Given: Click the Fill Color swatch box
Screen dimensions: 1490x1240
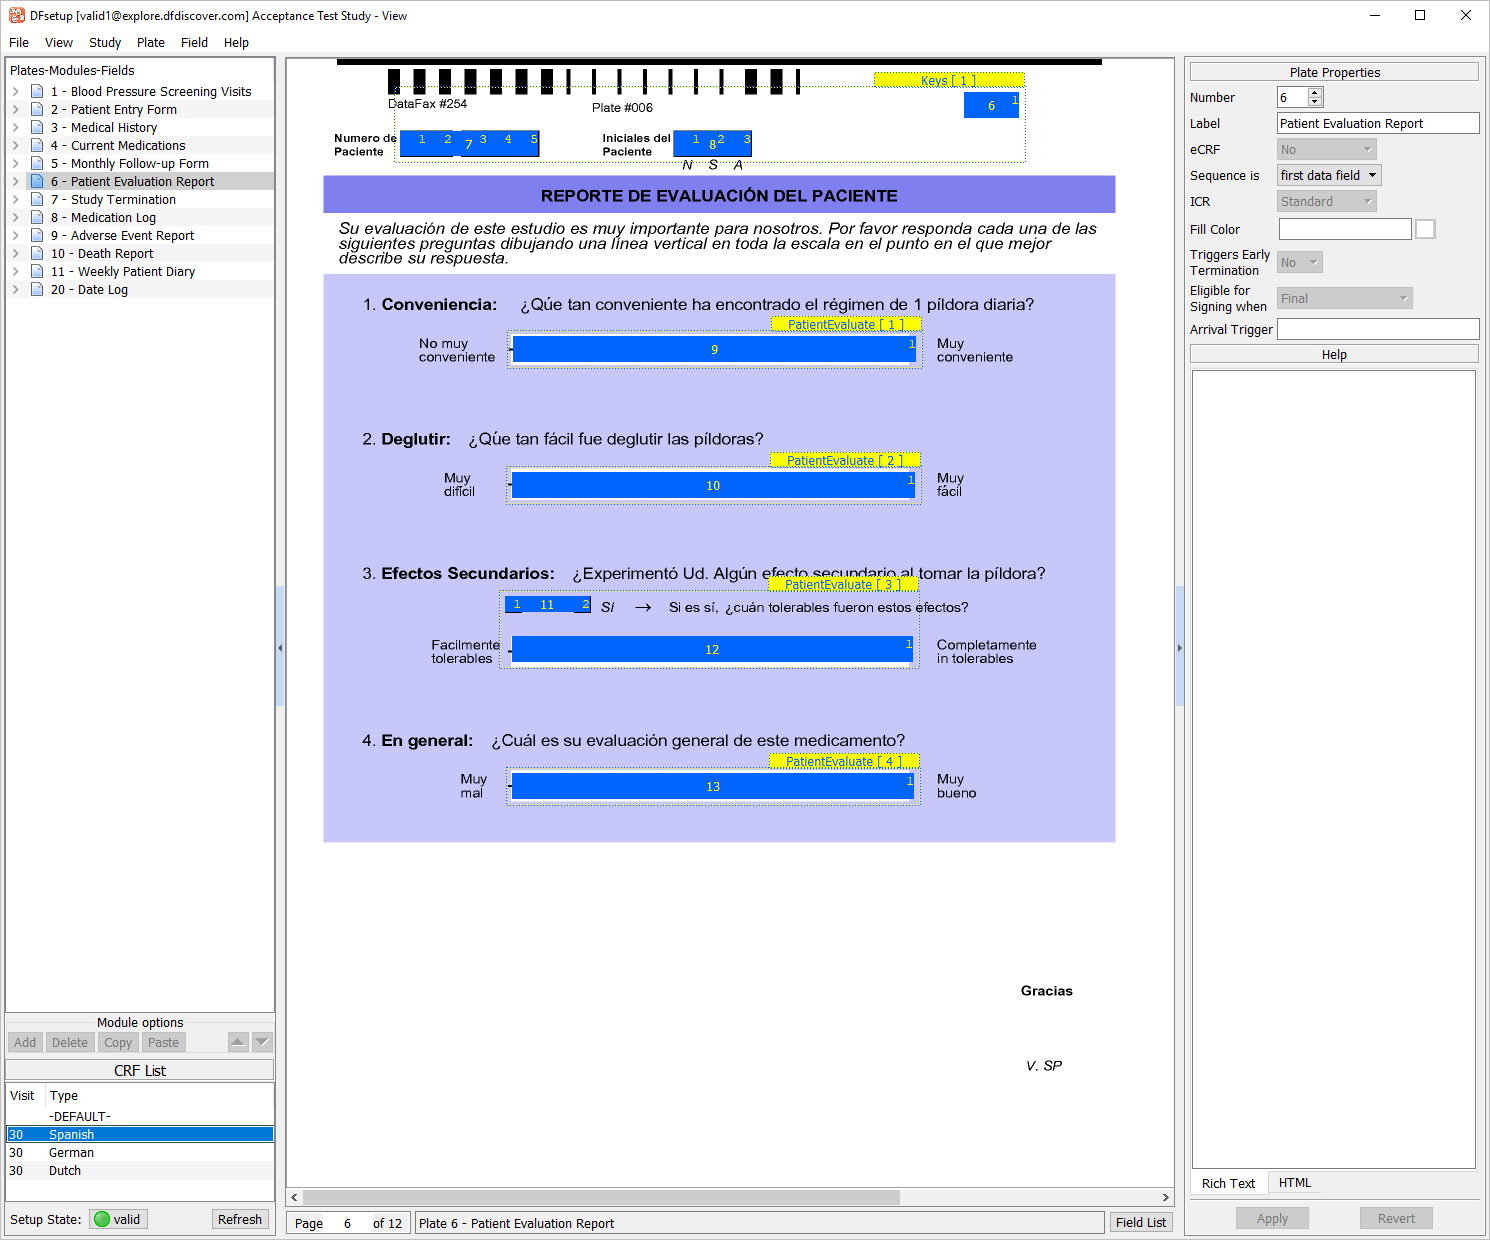Looking at the screenshot, I should 1425,229.
